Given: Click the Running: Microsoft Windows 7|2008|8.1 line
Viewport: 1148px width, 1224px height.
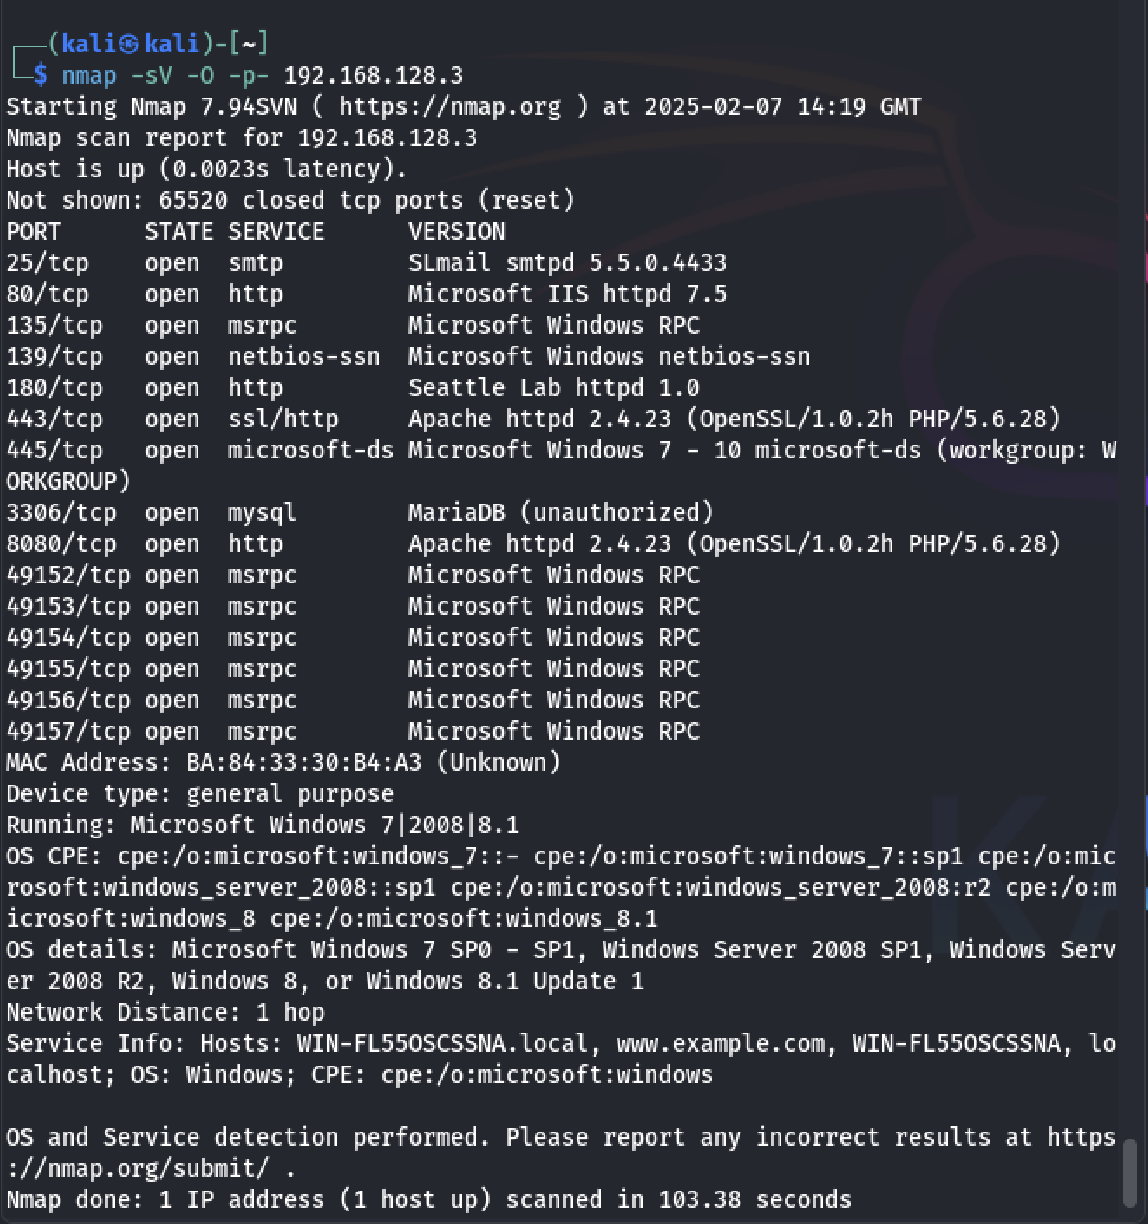Looking at the screenshot, I should 262,825.
